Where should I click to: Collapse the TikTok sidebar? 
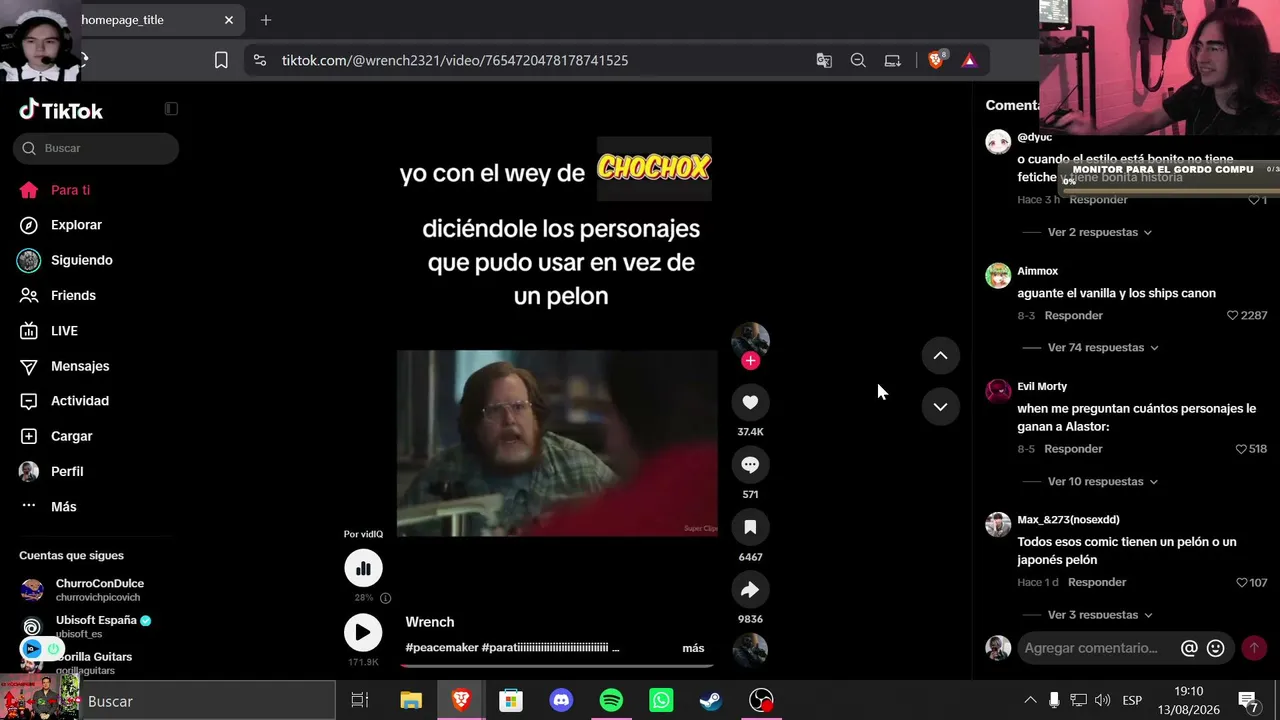(x=171, y=108)
